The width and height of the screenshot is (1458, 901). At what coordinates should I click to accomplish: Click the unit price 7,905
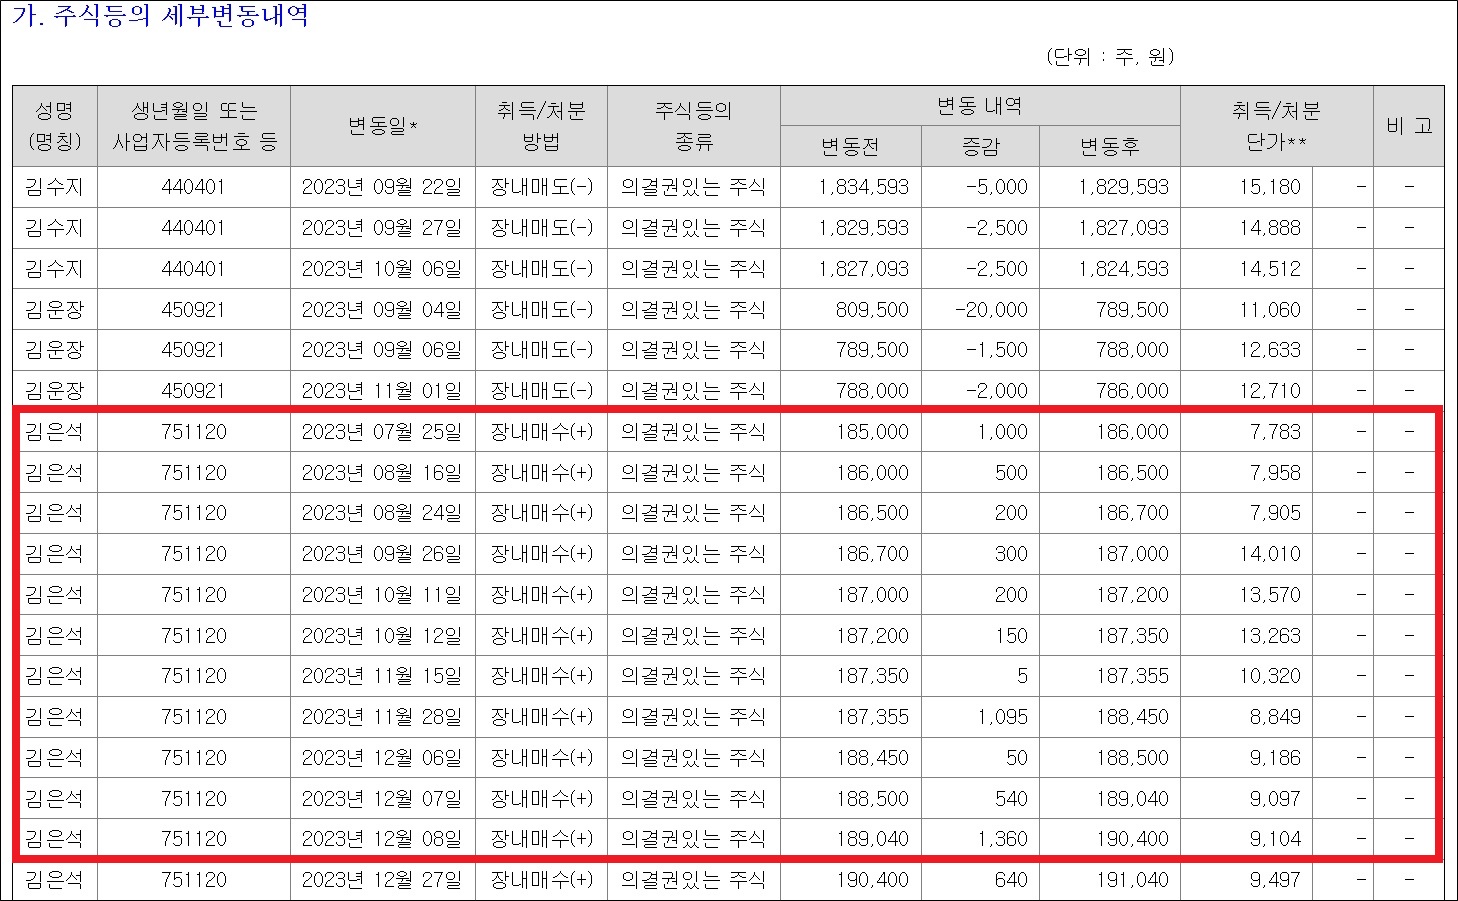pos(1275,513)
